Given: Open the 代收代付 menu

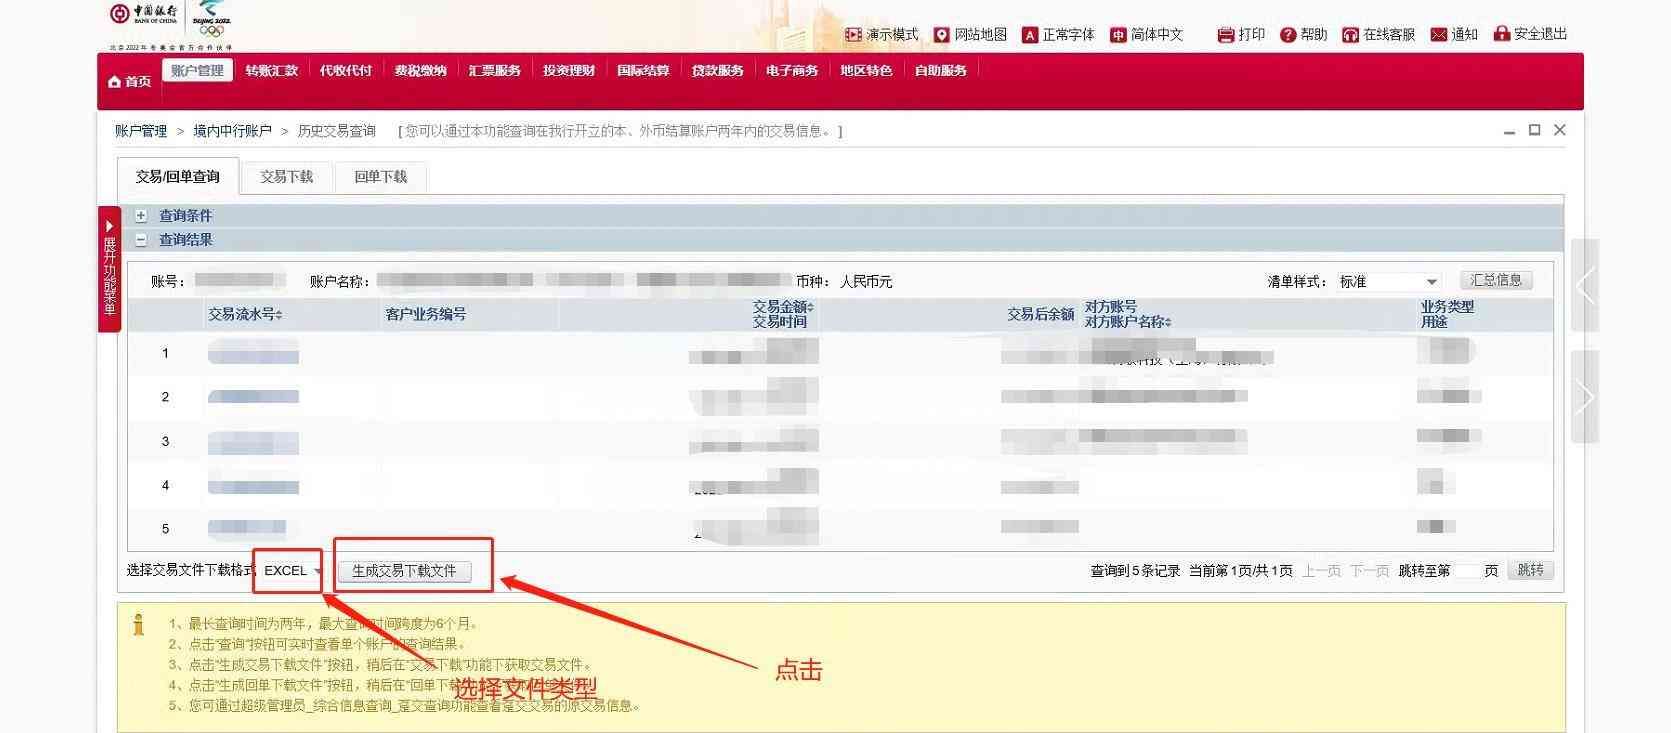Looking at the screenshot, I should click(x=345, y=70).
